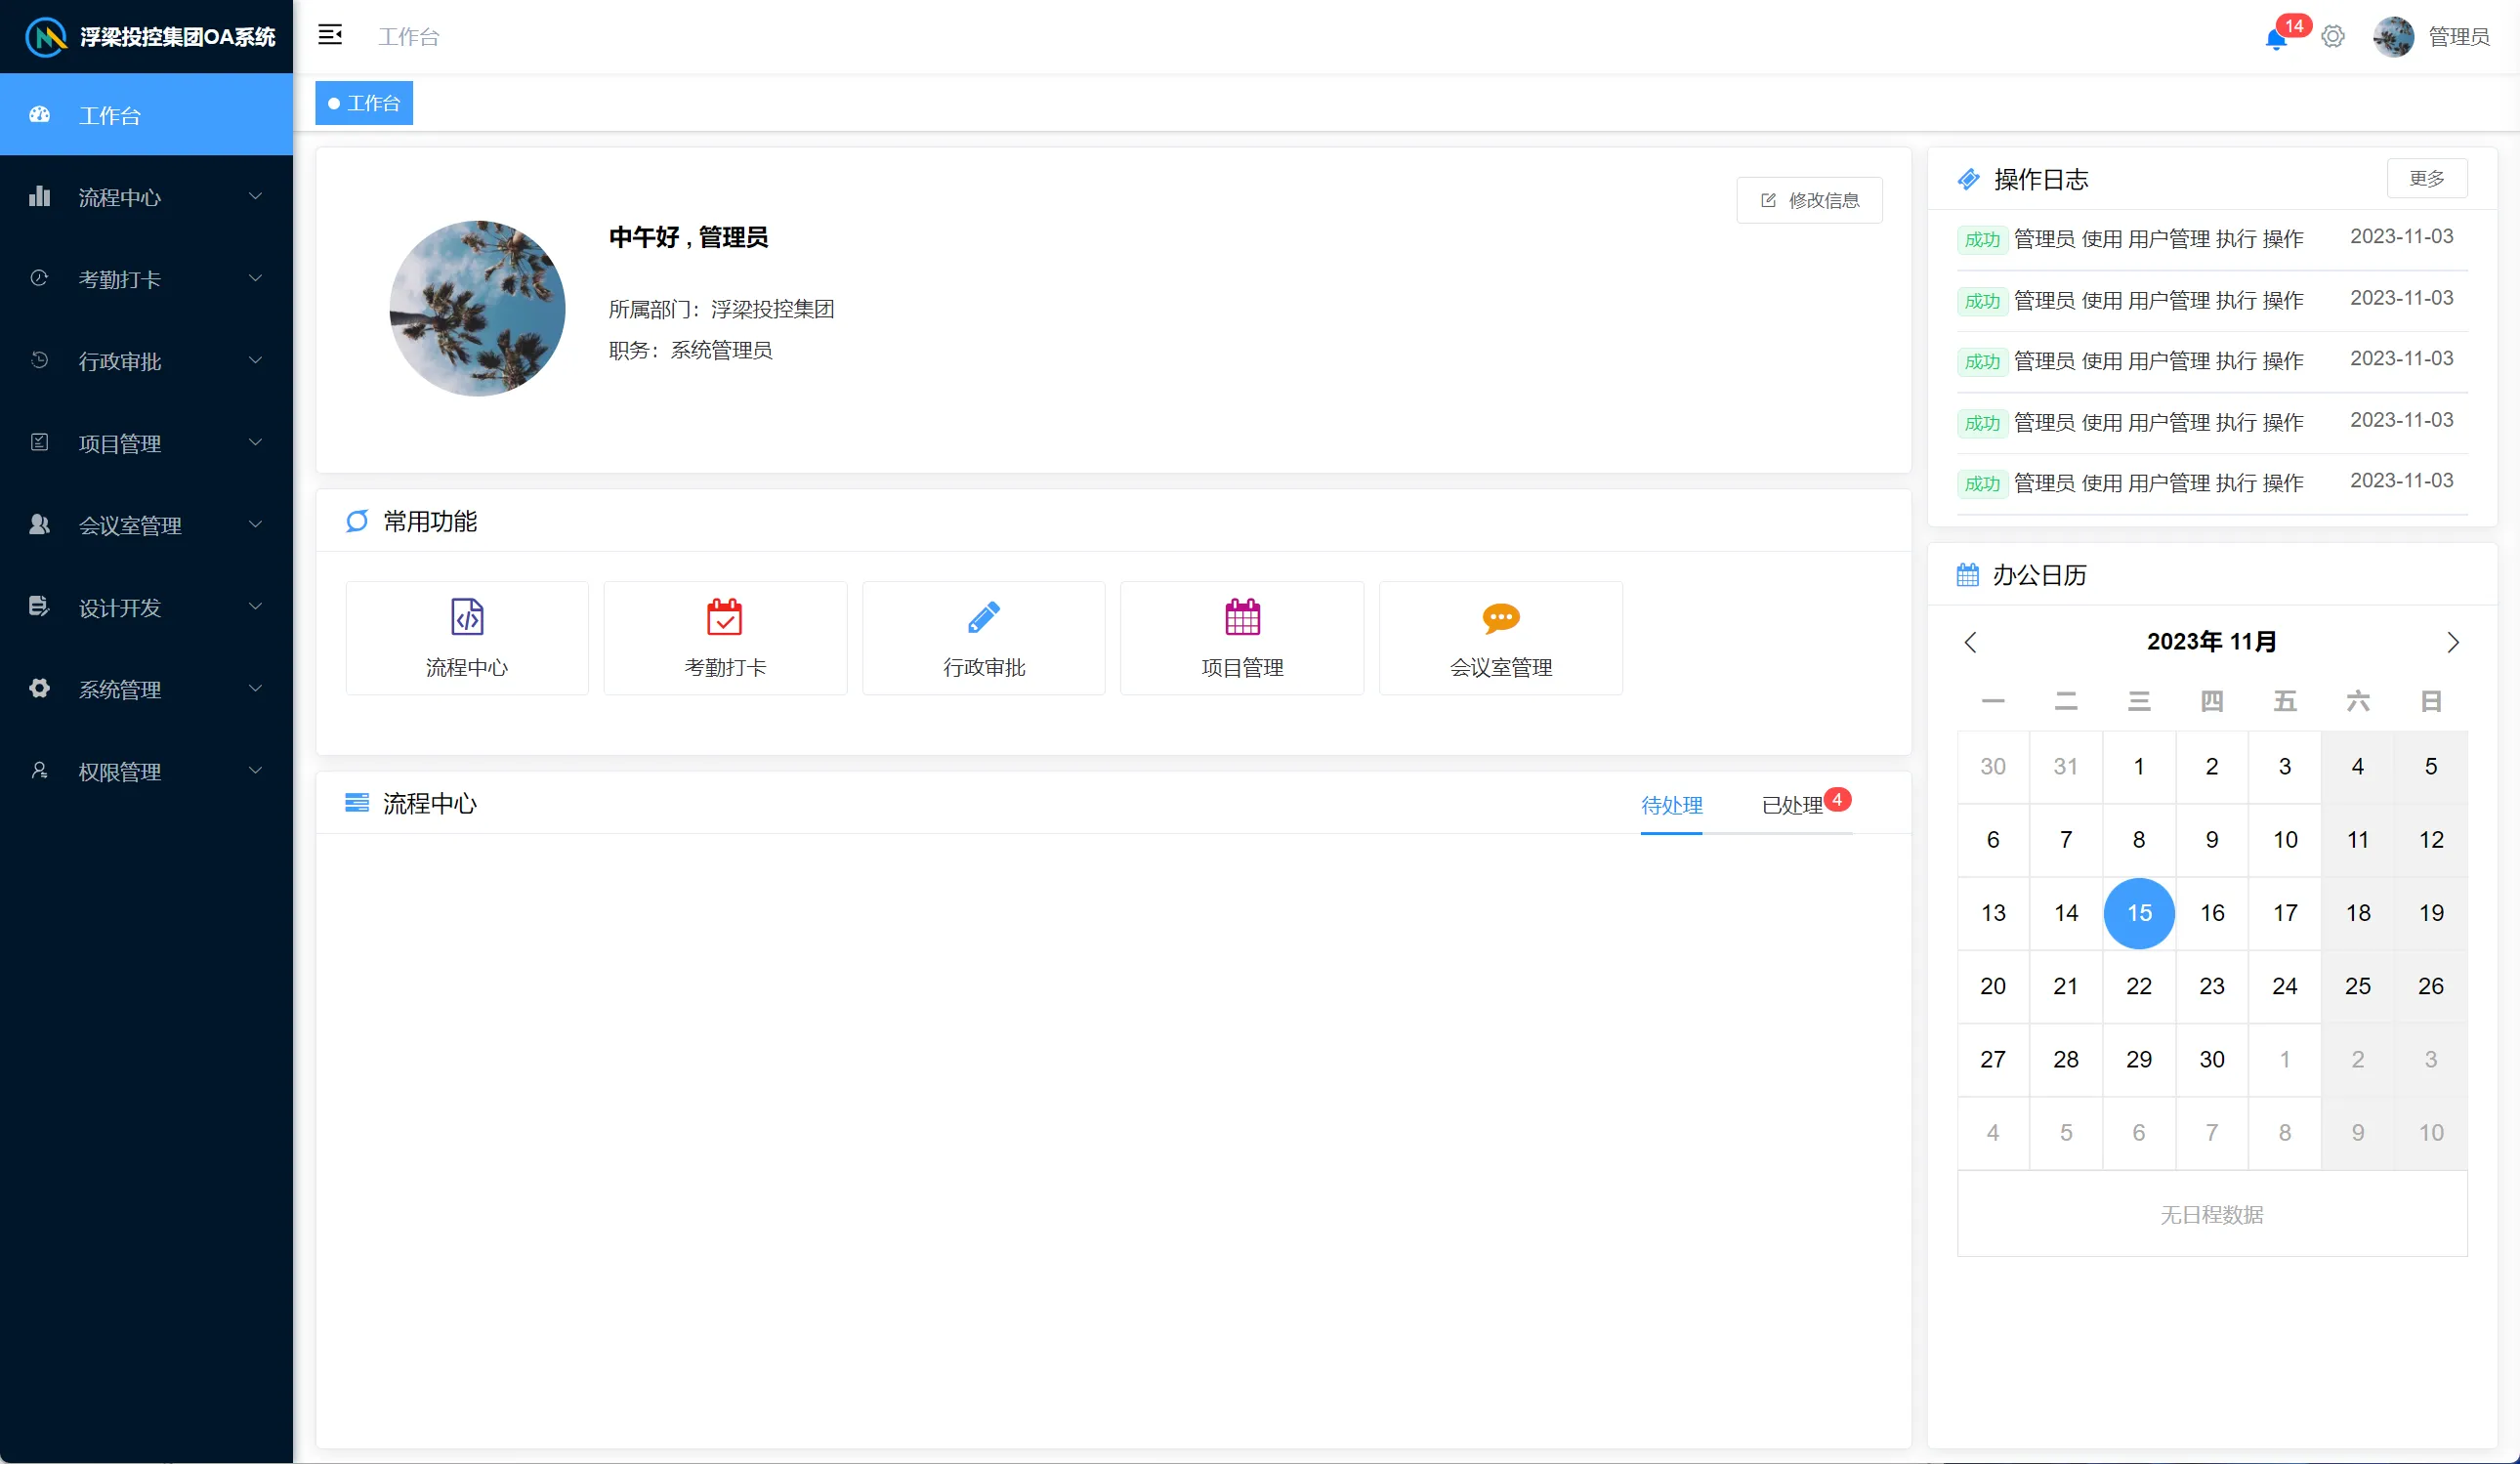Click 所属部门：浮梁投控集团 text
Image resolution: width=2520 pixels, height=1464 pixels.
(721, 309)
